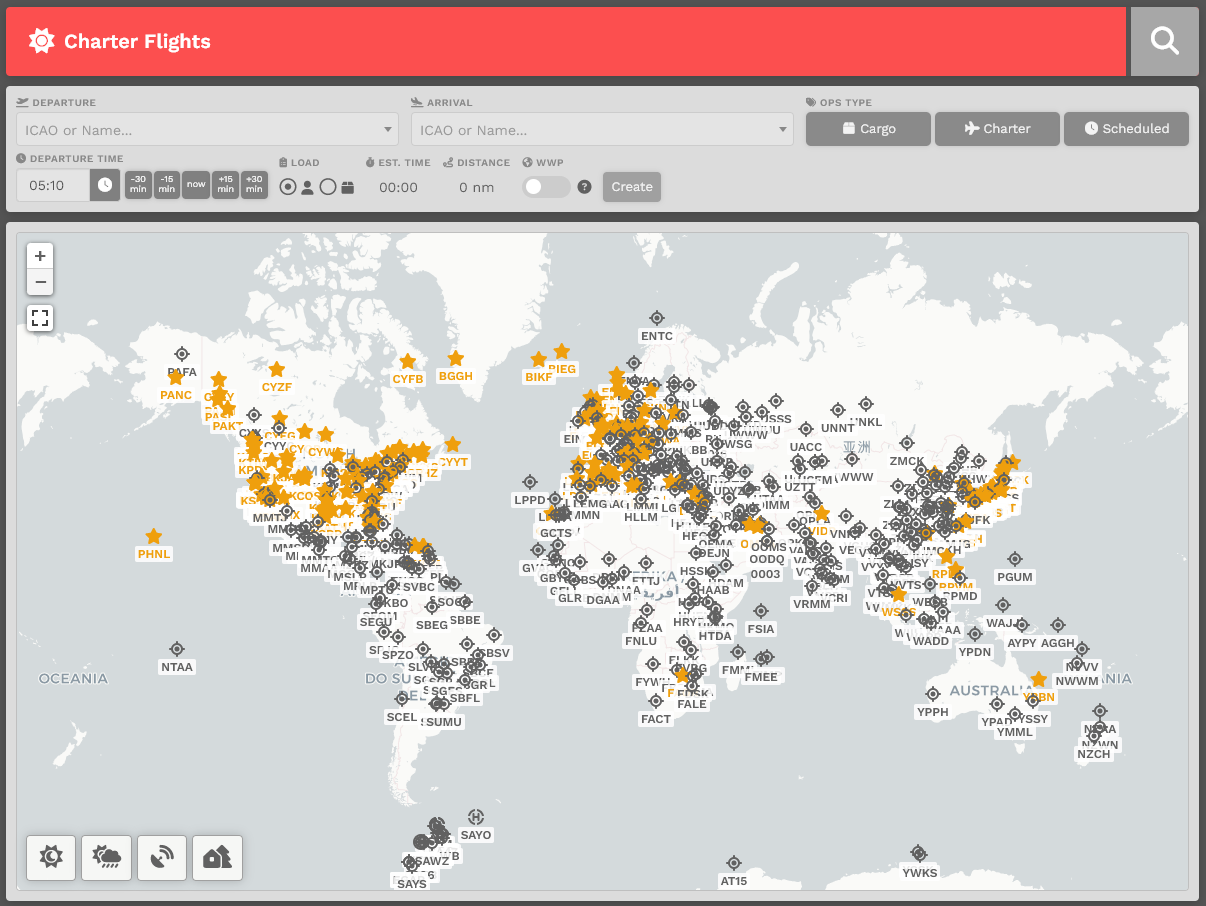This screenshot has width=1206, height=906.
Task: Shift departure time by +15 min
Action: 225,185
